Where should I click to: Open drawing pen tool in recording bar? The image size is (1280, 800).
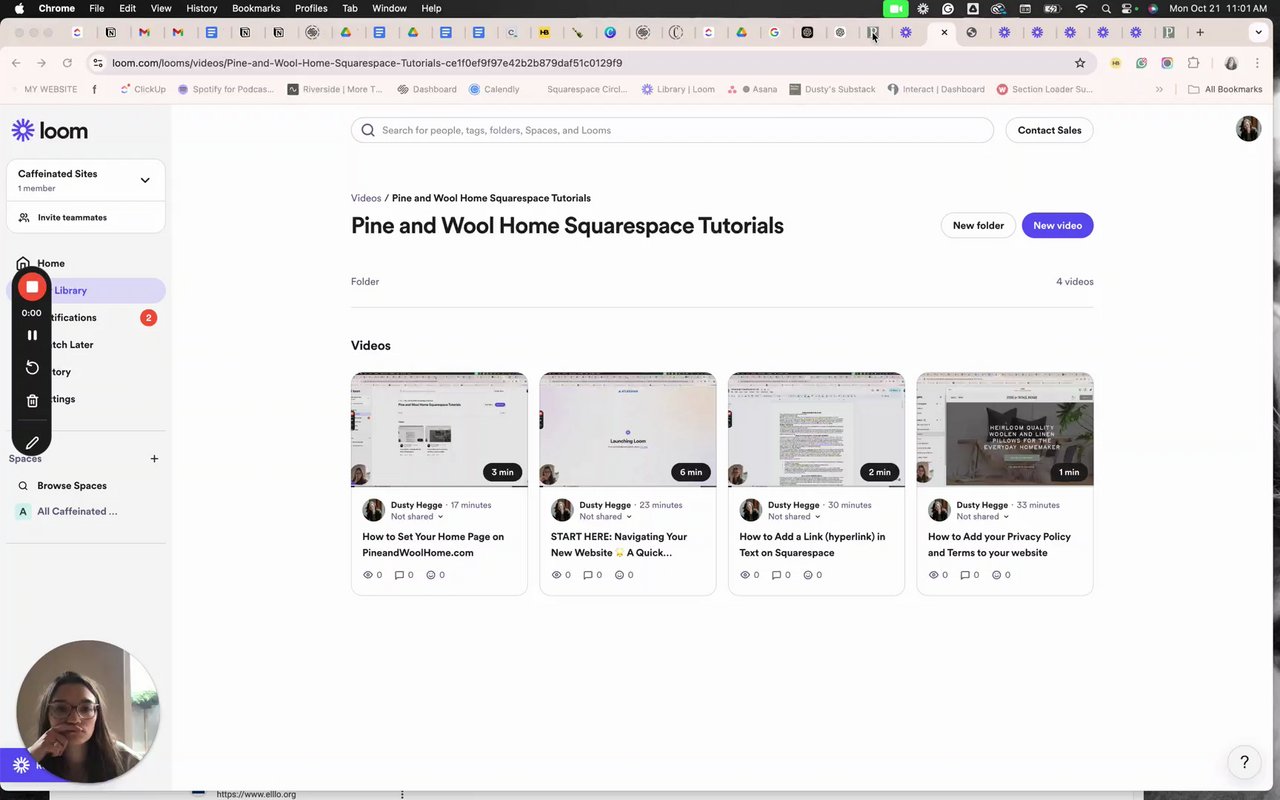click(32, 442)
